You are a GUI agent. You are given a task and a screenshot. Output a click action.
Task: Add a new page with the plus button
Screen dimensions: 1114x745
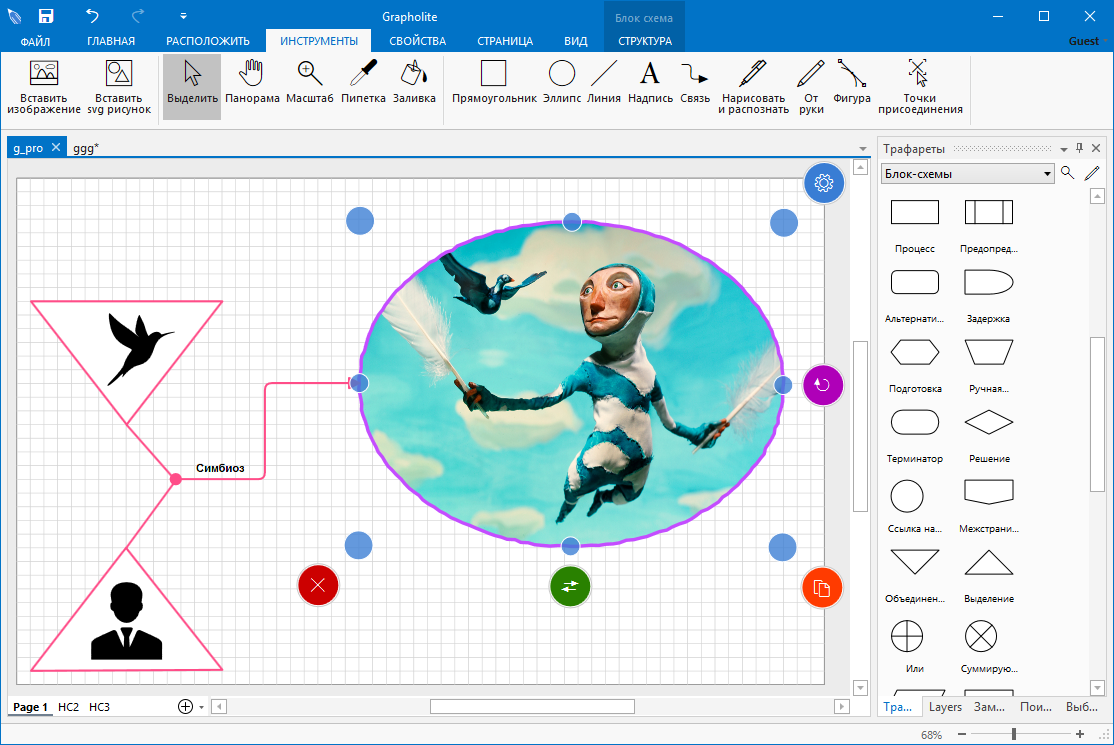click(x=185, y=706)
